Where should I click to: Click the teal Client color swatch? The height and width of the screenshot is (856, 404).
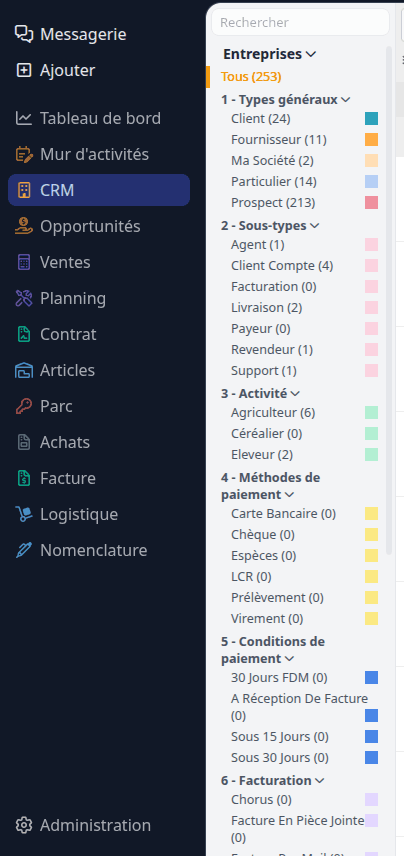(x=372, y=119)
